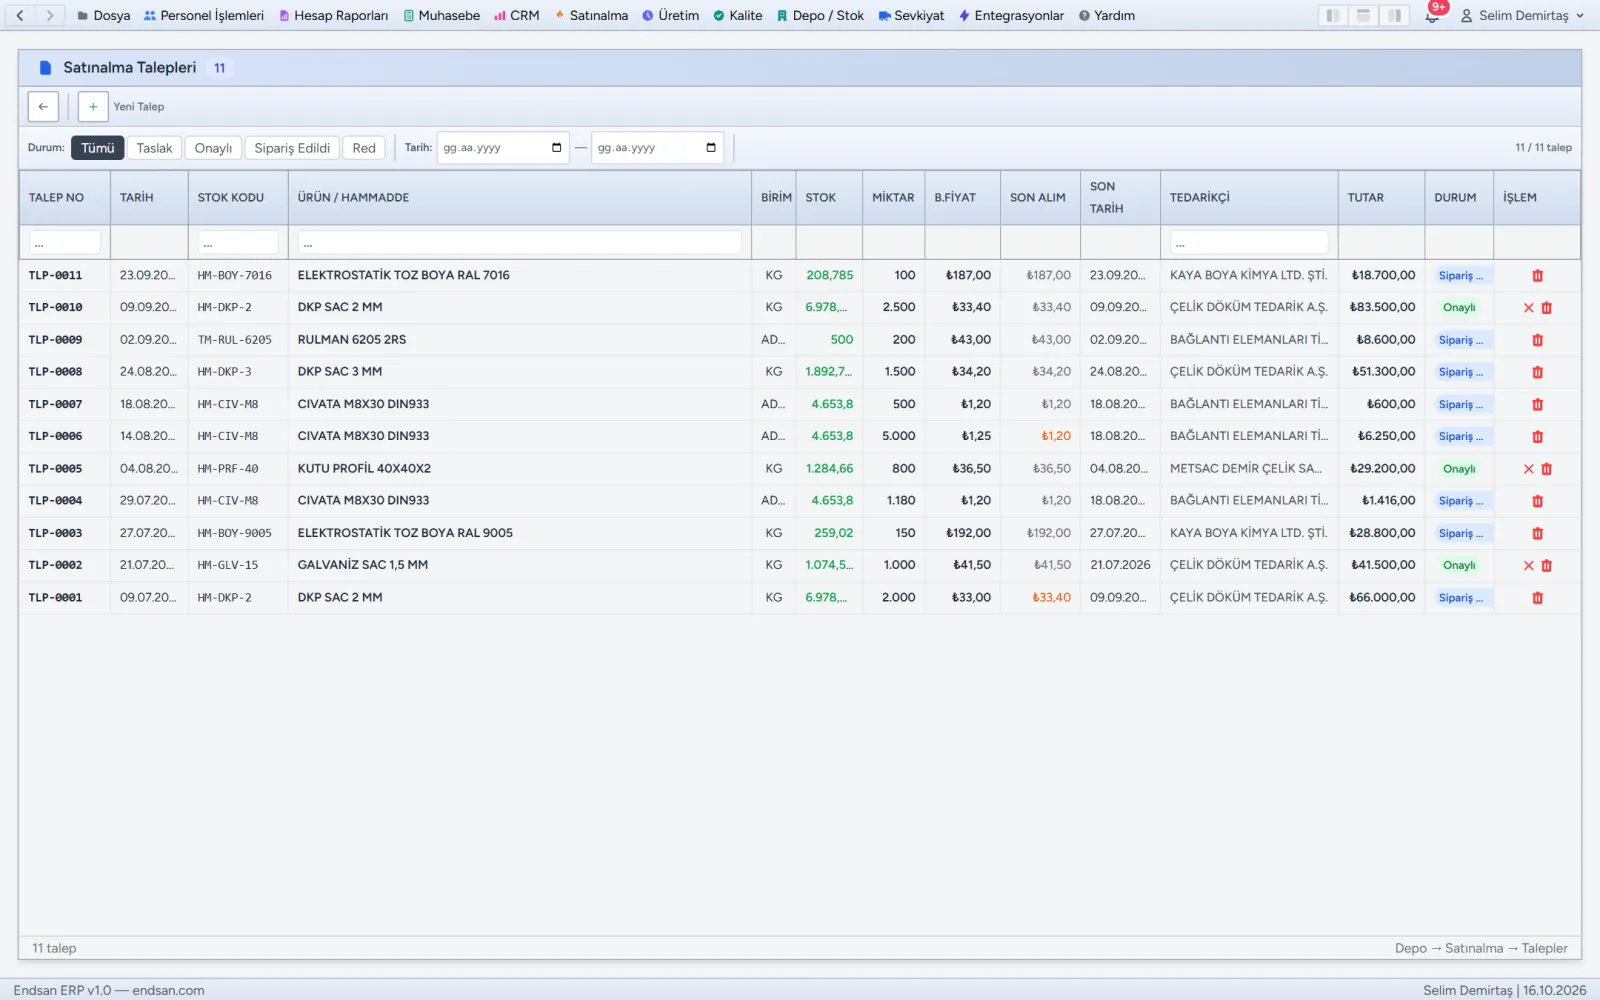Delete request TLP-0009 trash icon
1600x1000 pixels.
pos(1537,340)
